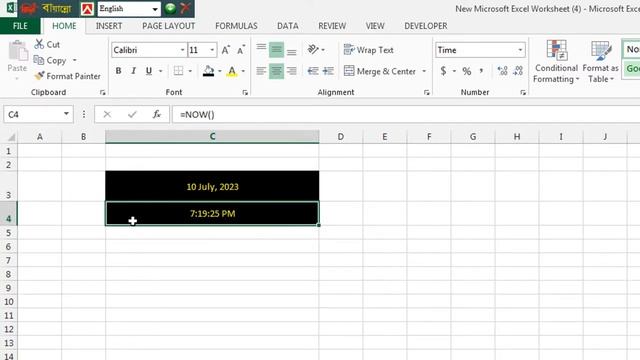The width and height of the screenshot is (640, 360).
Task: Open Conditional Formatting menu
Action: tap(556, 61)
